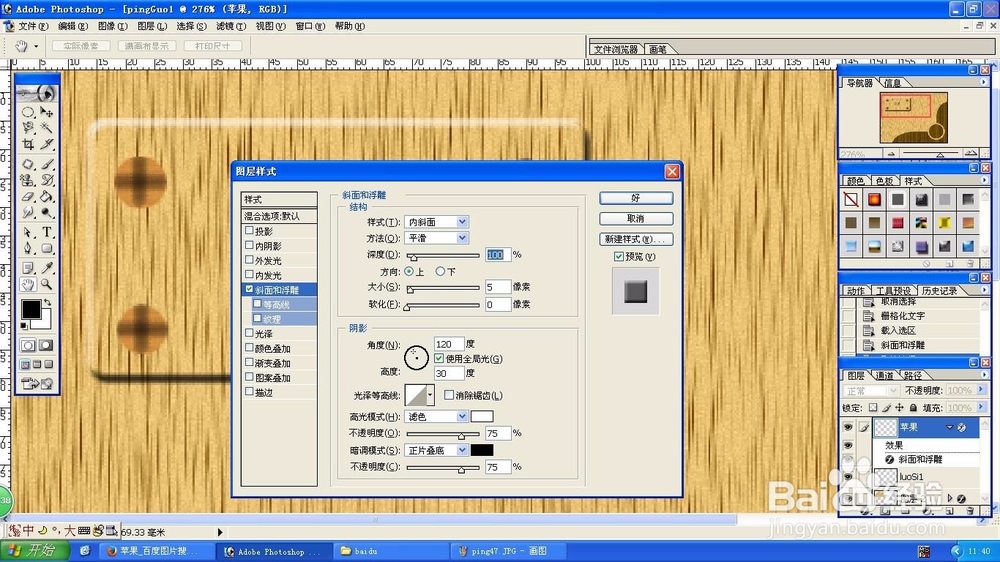Enable the 内阴影 checkbox
The height and width of the screenshot is (562, 1000).
click(x=249, y=245)
